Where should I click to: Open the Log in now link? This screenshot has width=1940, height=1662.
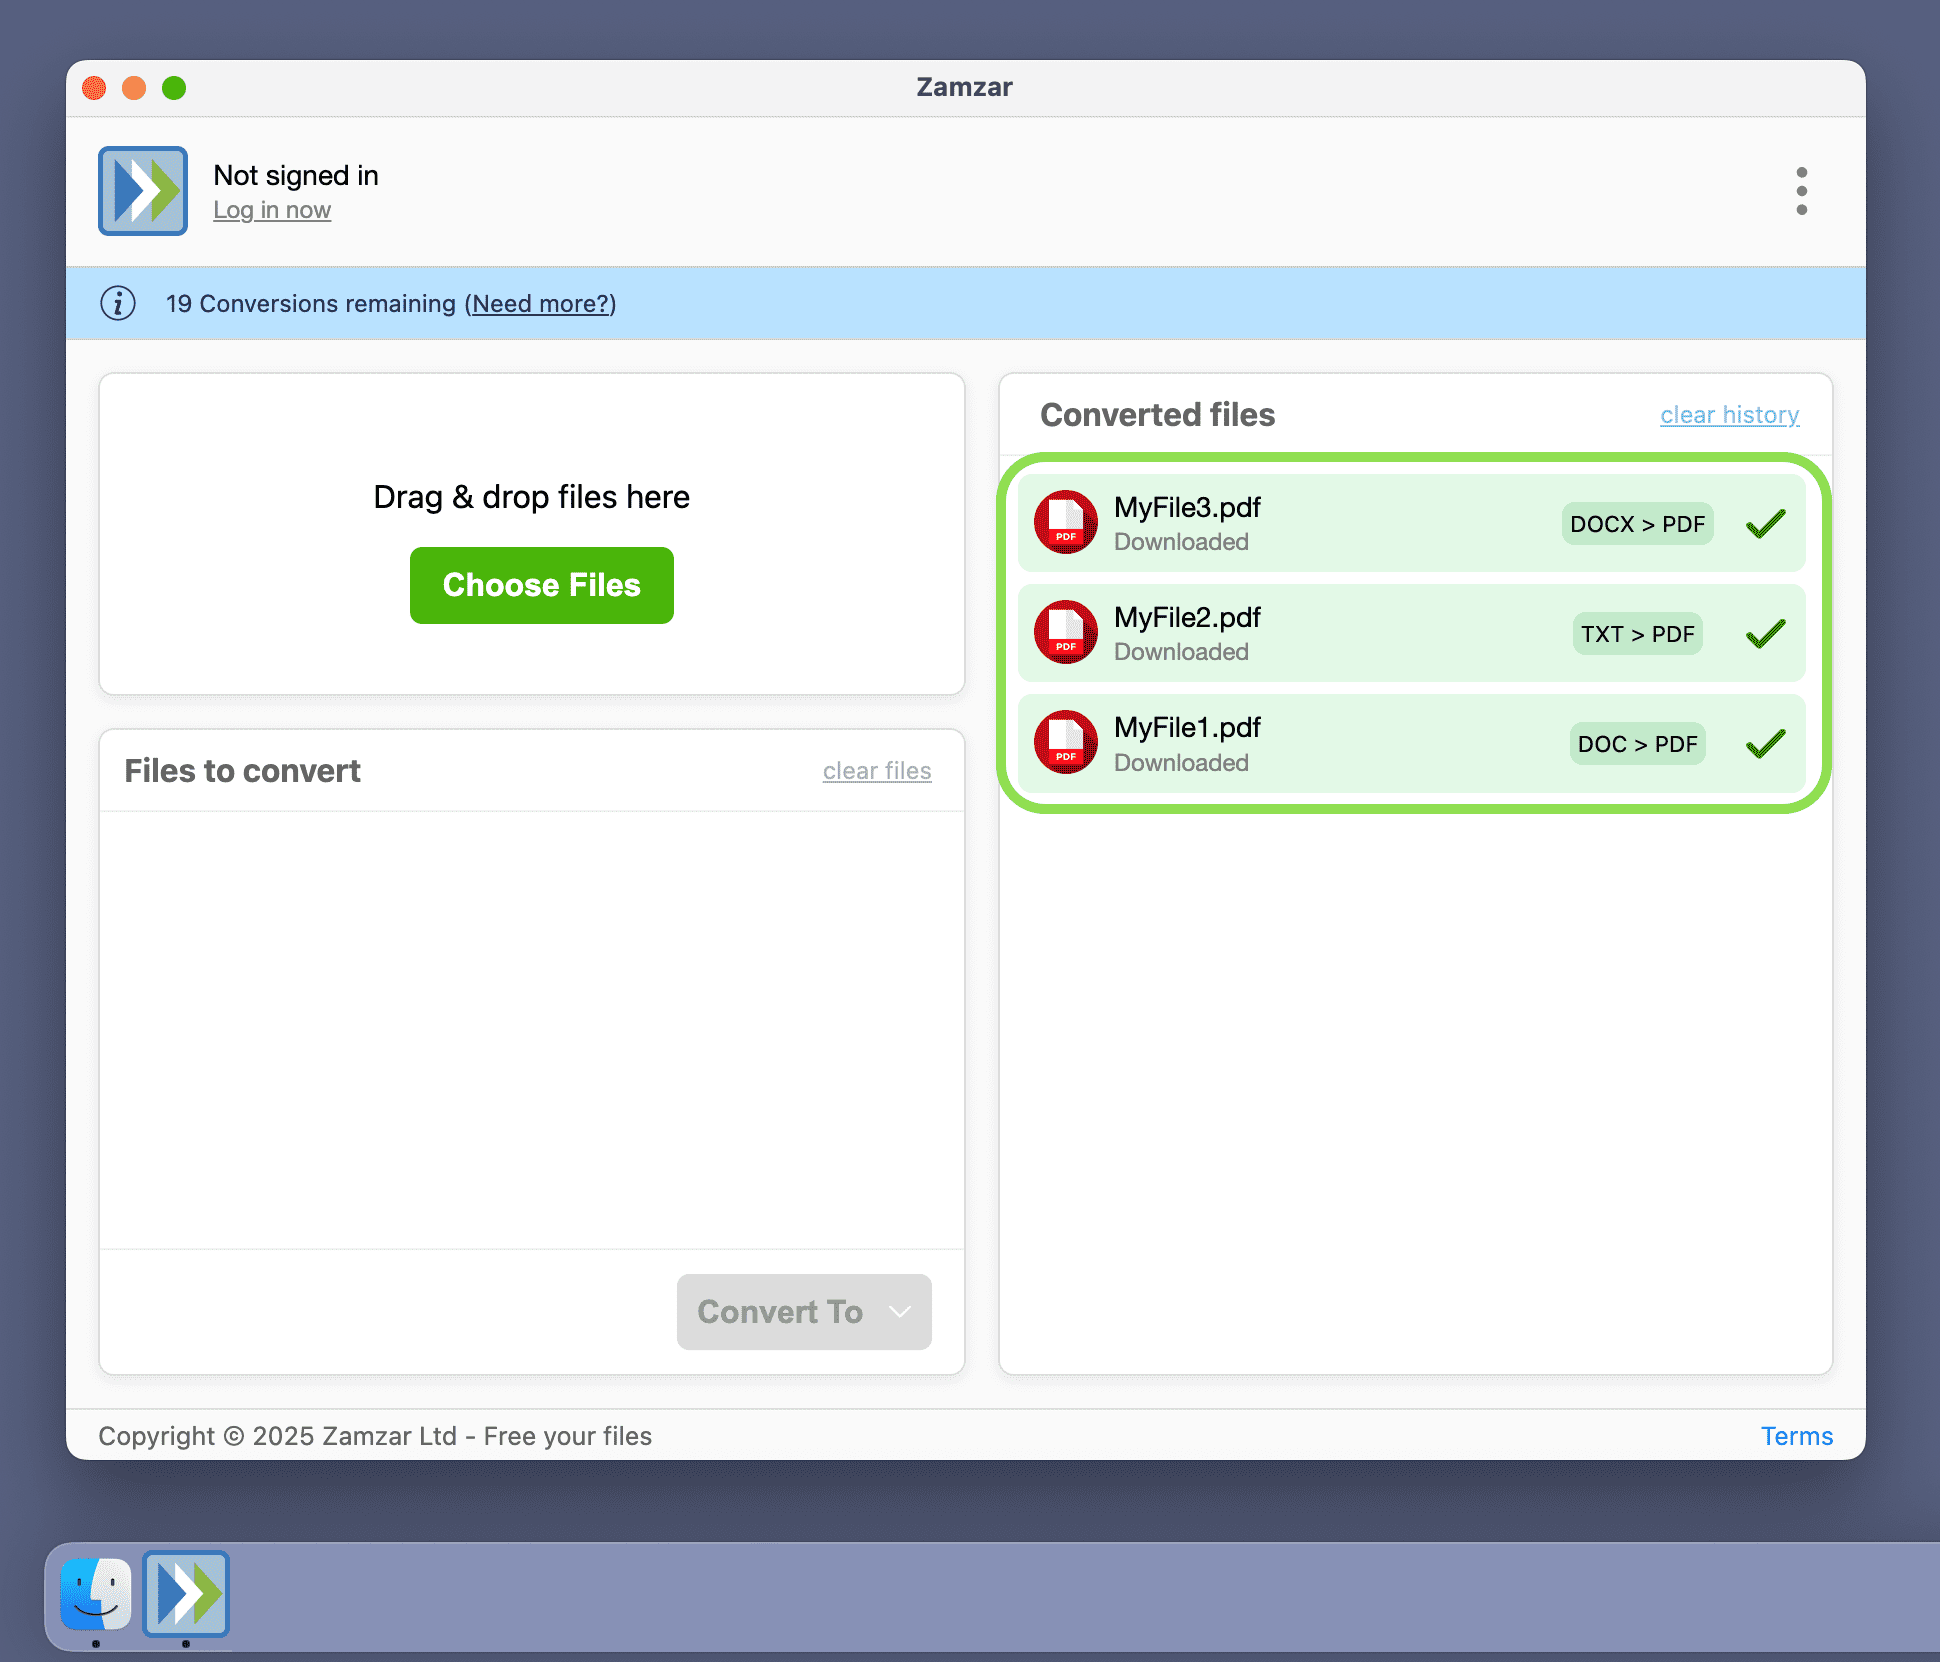click(x=271, y=210)
